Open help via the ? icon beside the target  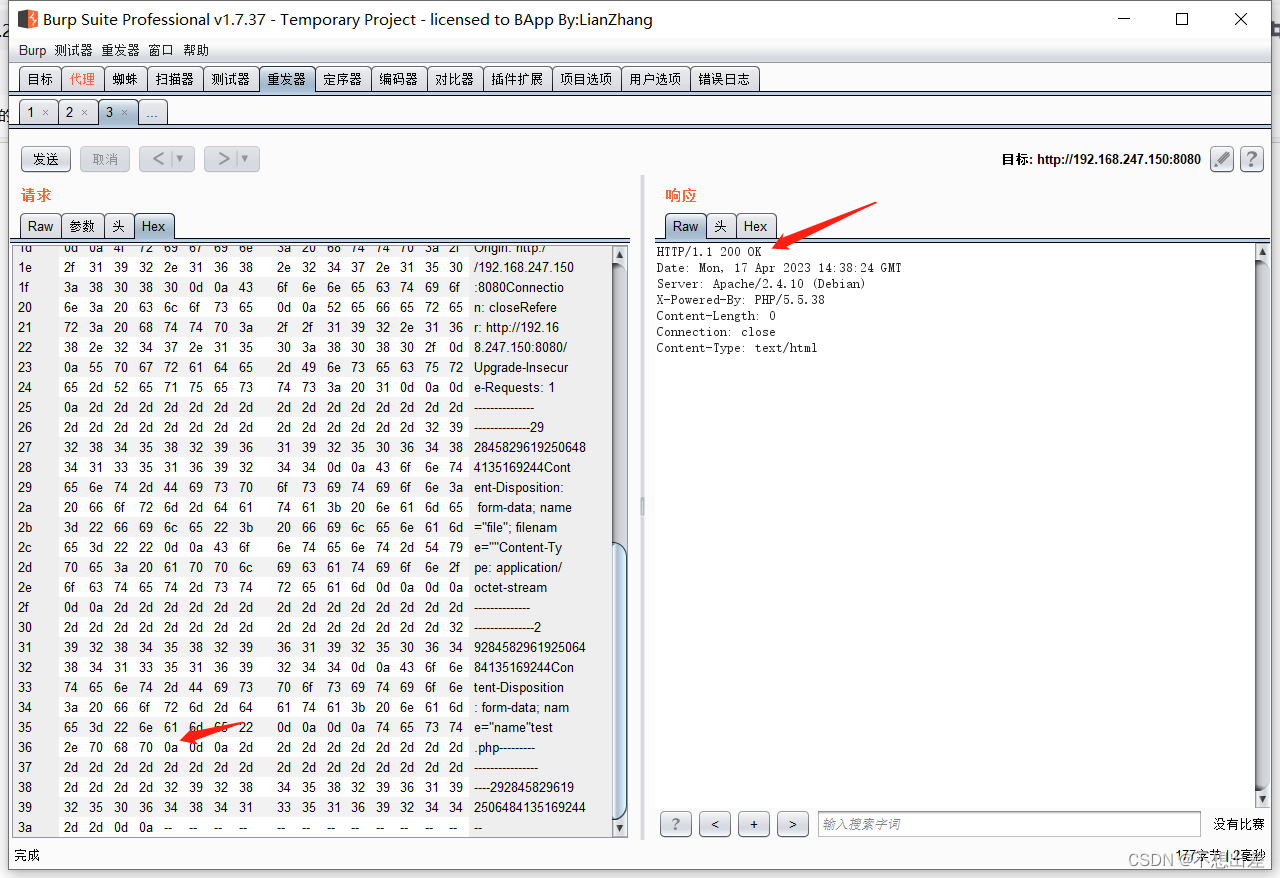[x=1252, y=159]
